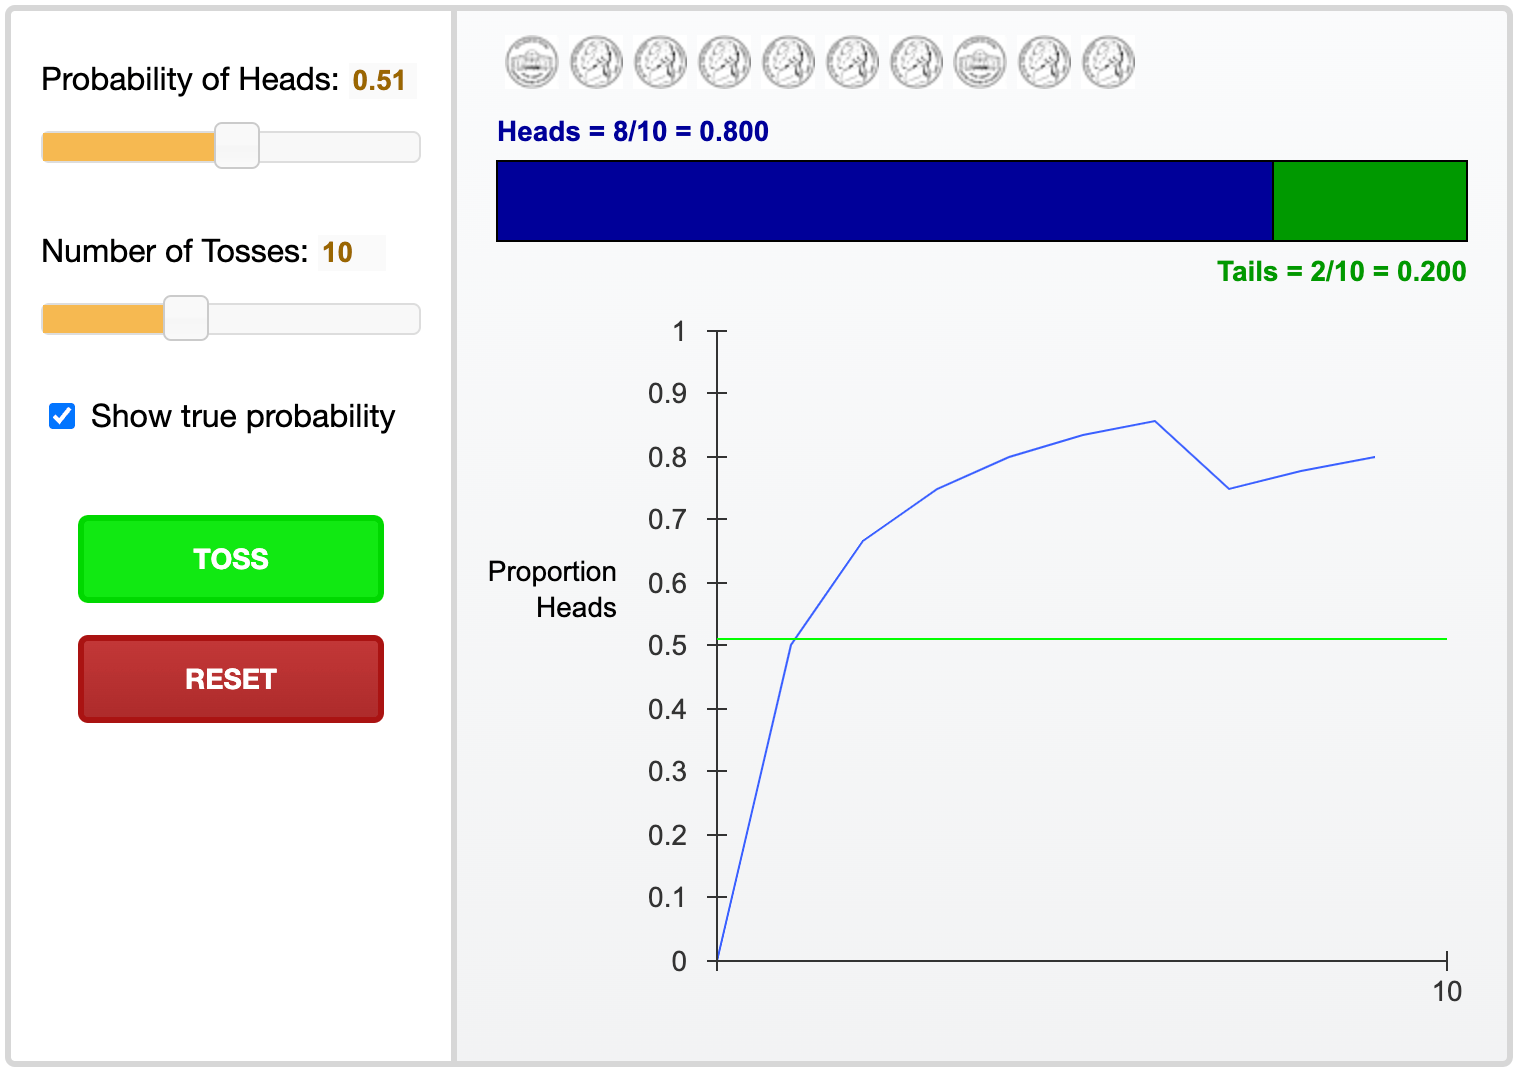Viewport: 1516px width, 1075px height.
Task: Click the Number of Tosses slider handle
Action: [186, 318]
